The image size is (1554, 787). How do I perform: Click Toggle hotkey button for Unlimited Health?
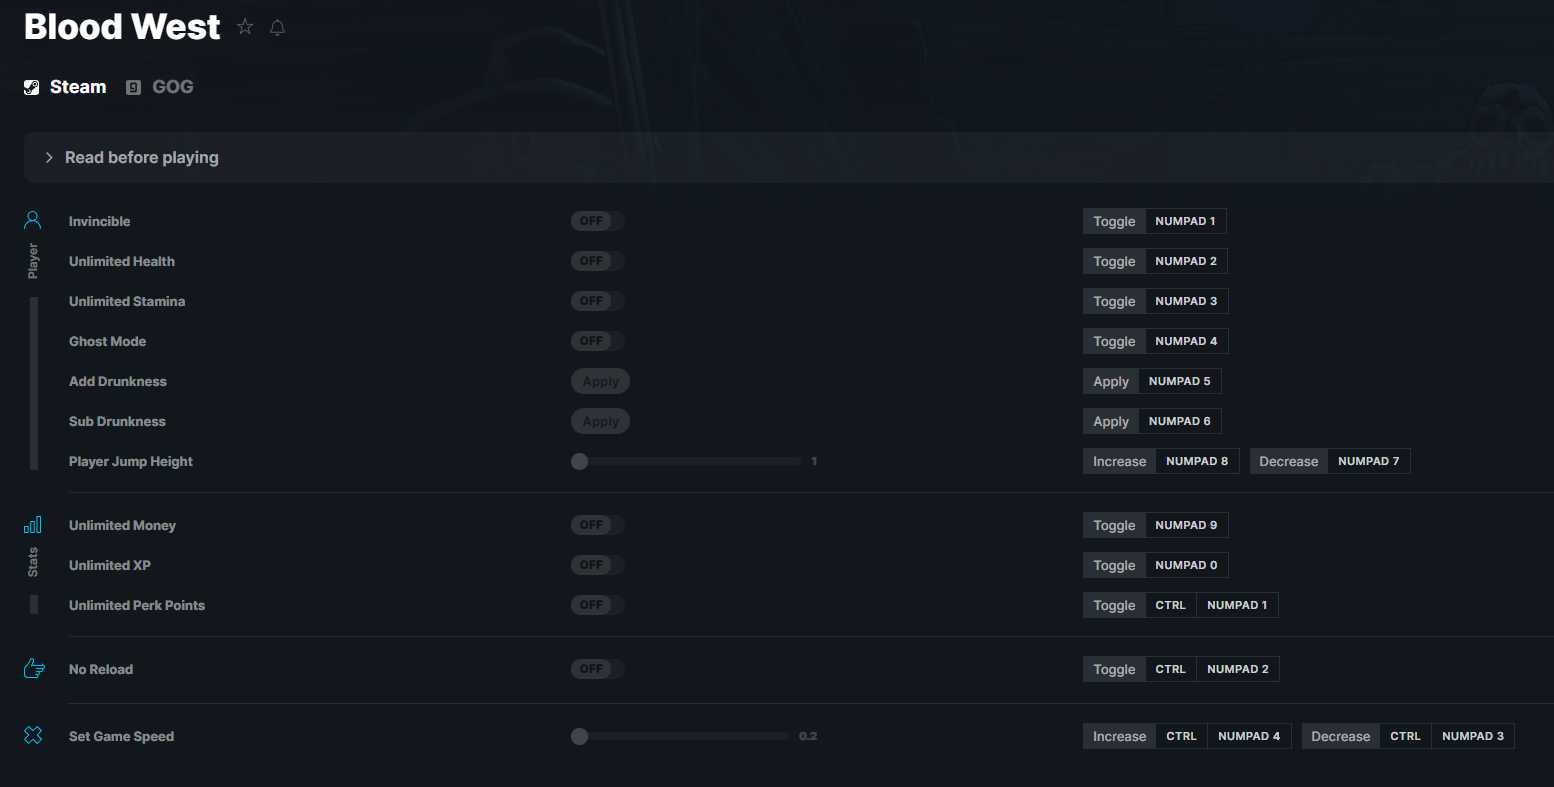(1114, 261)
